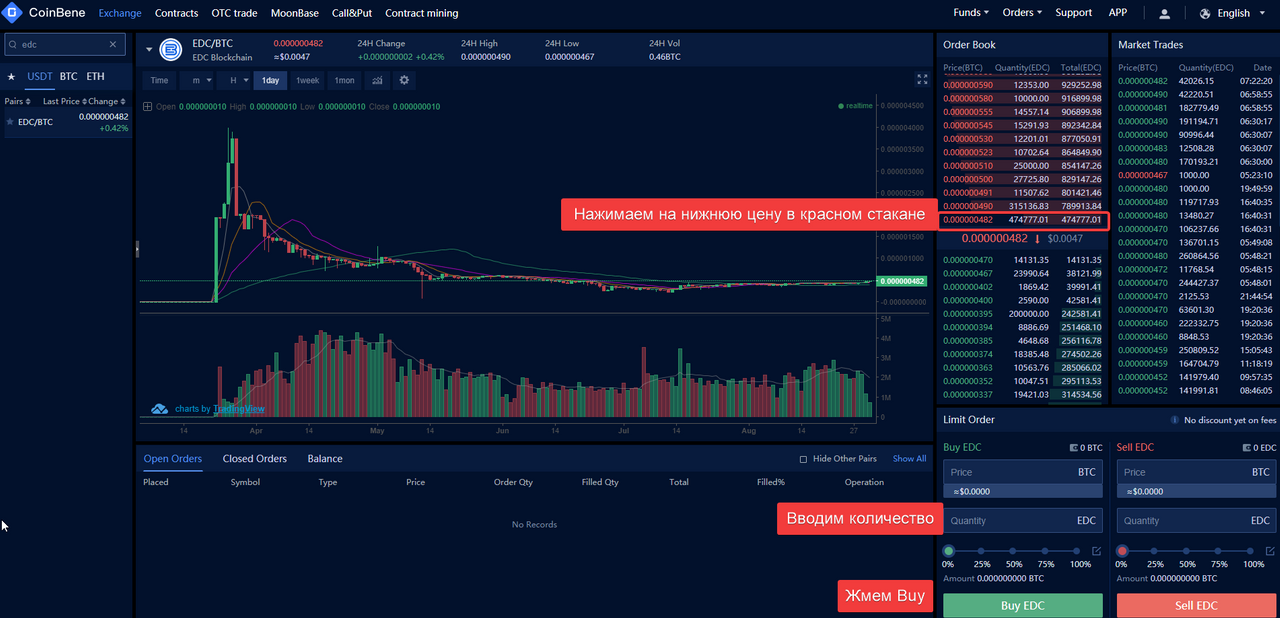Viewport: 1280px width, 618px height.
Task: Click wallet icon beside 0 BTC
Action: [x=1074, y=448]
